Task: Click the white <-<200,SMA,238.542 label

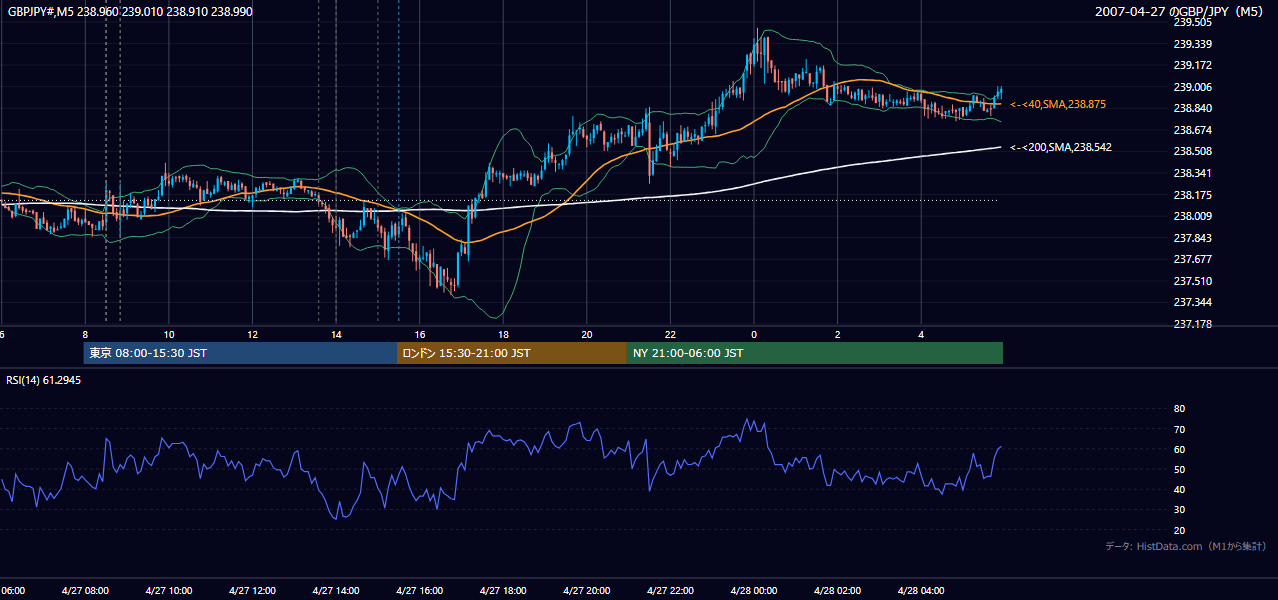Action: click(x=1061, y=148)
